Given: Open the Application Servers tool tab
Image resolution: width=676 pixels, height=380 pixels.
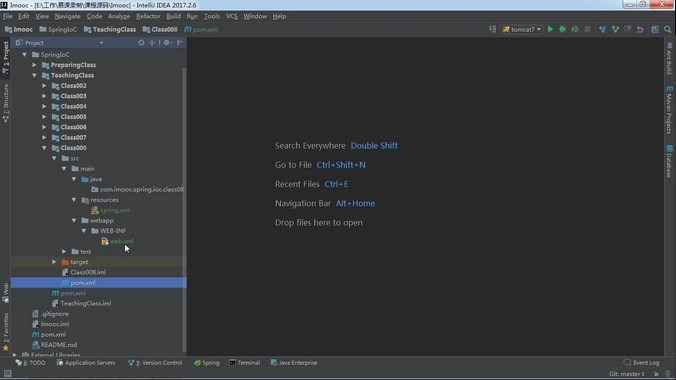Looking at the screenshot, I should click(x=86, y=363).
